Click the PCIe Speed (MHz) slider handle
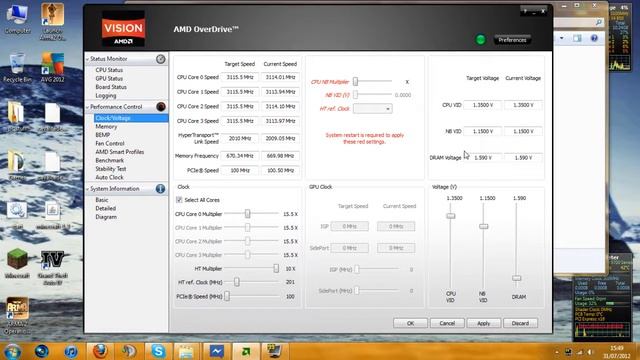Screen dimensions: 640x360 click(227, 296)
